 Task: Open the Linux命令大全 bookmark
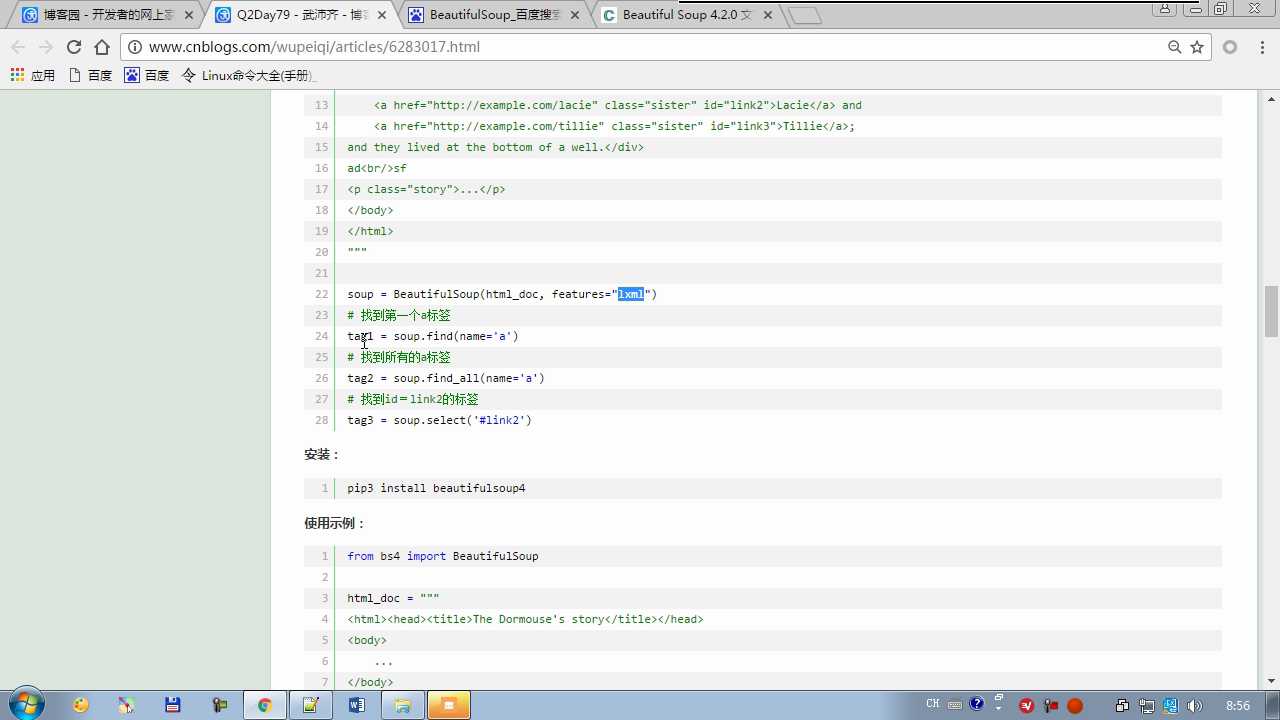point(248,75)
